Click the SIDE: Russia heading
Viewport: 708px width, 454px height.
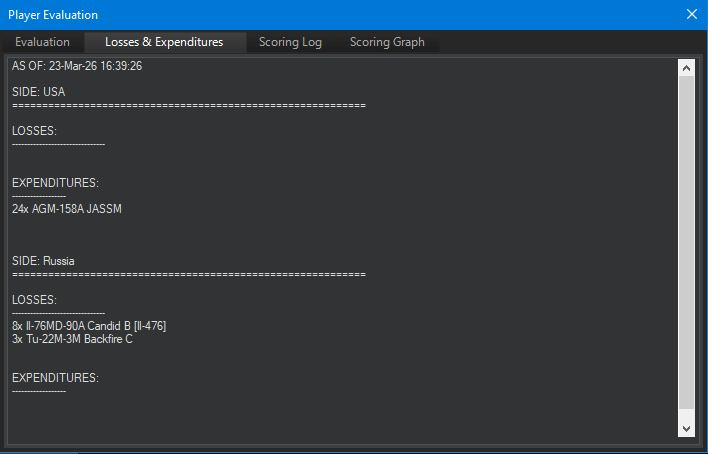click(x=43, y=261)
